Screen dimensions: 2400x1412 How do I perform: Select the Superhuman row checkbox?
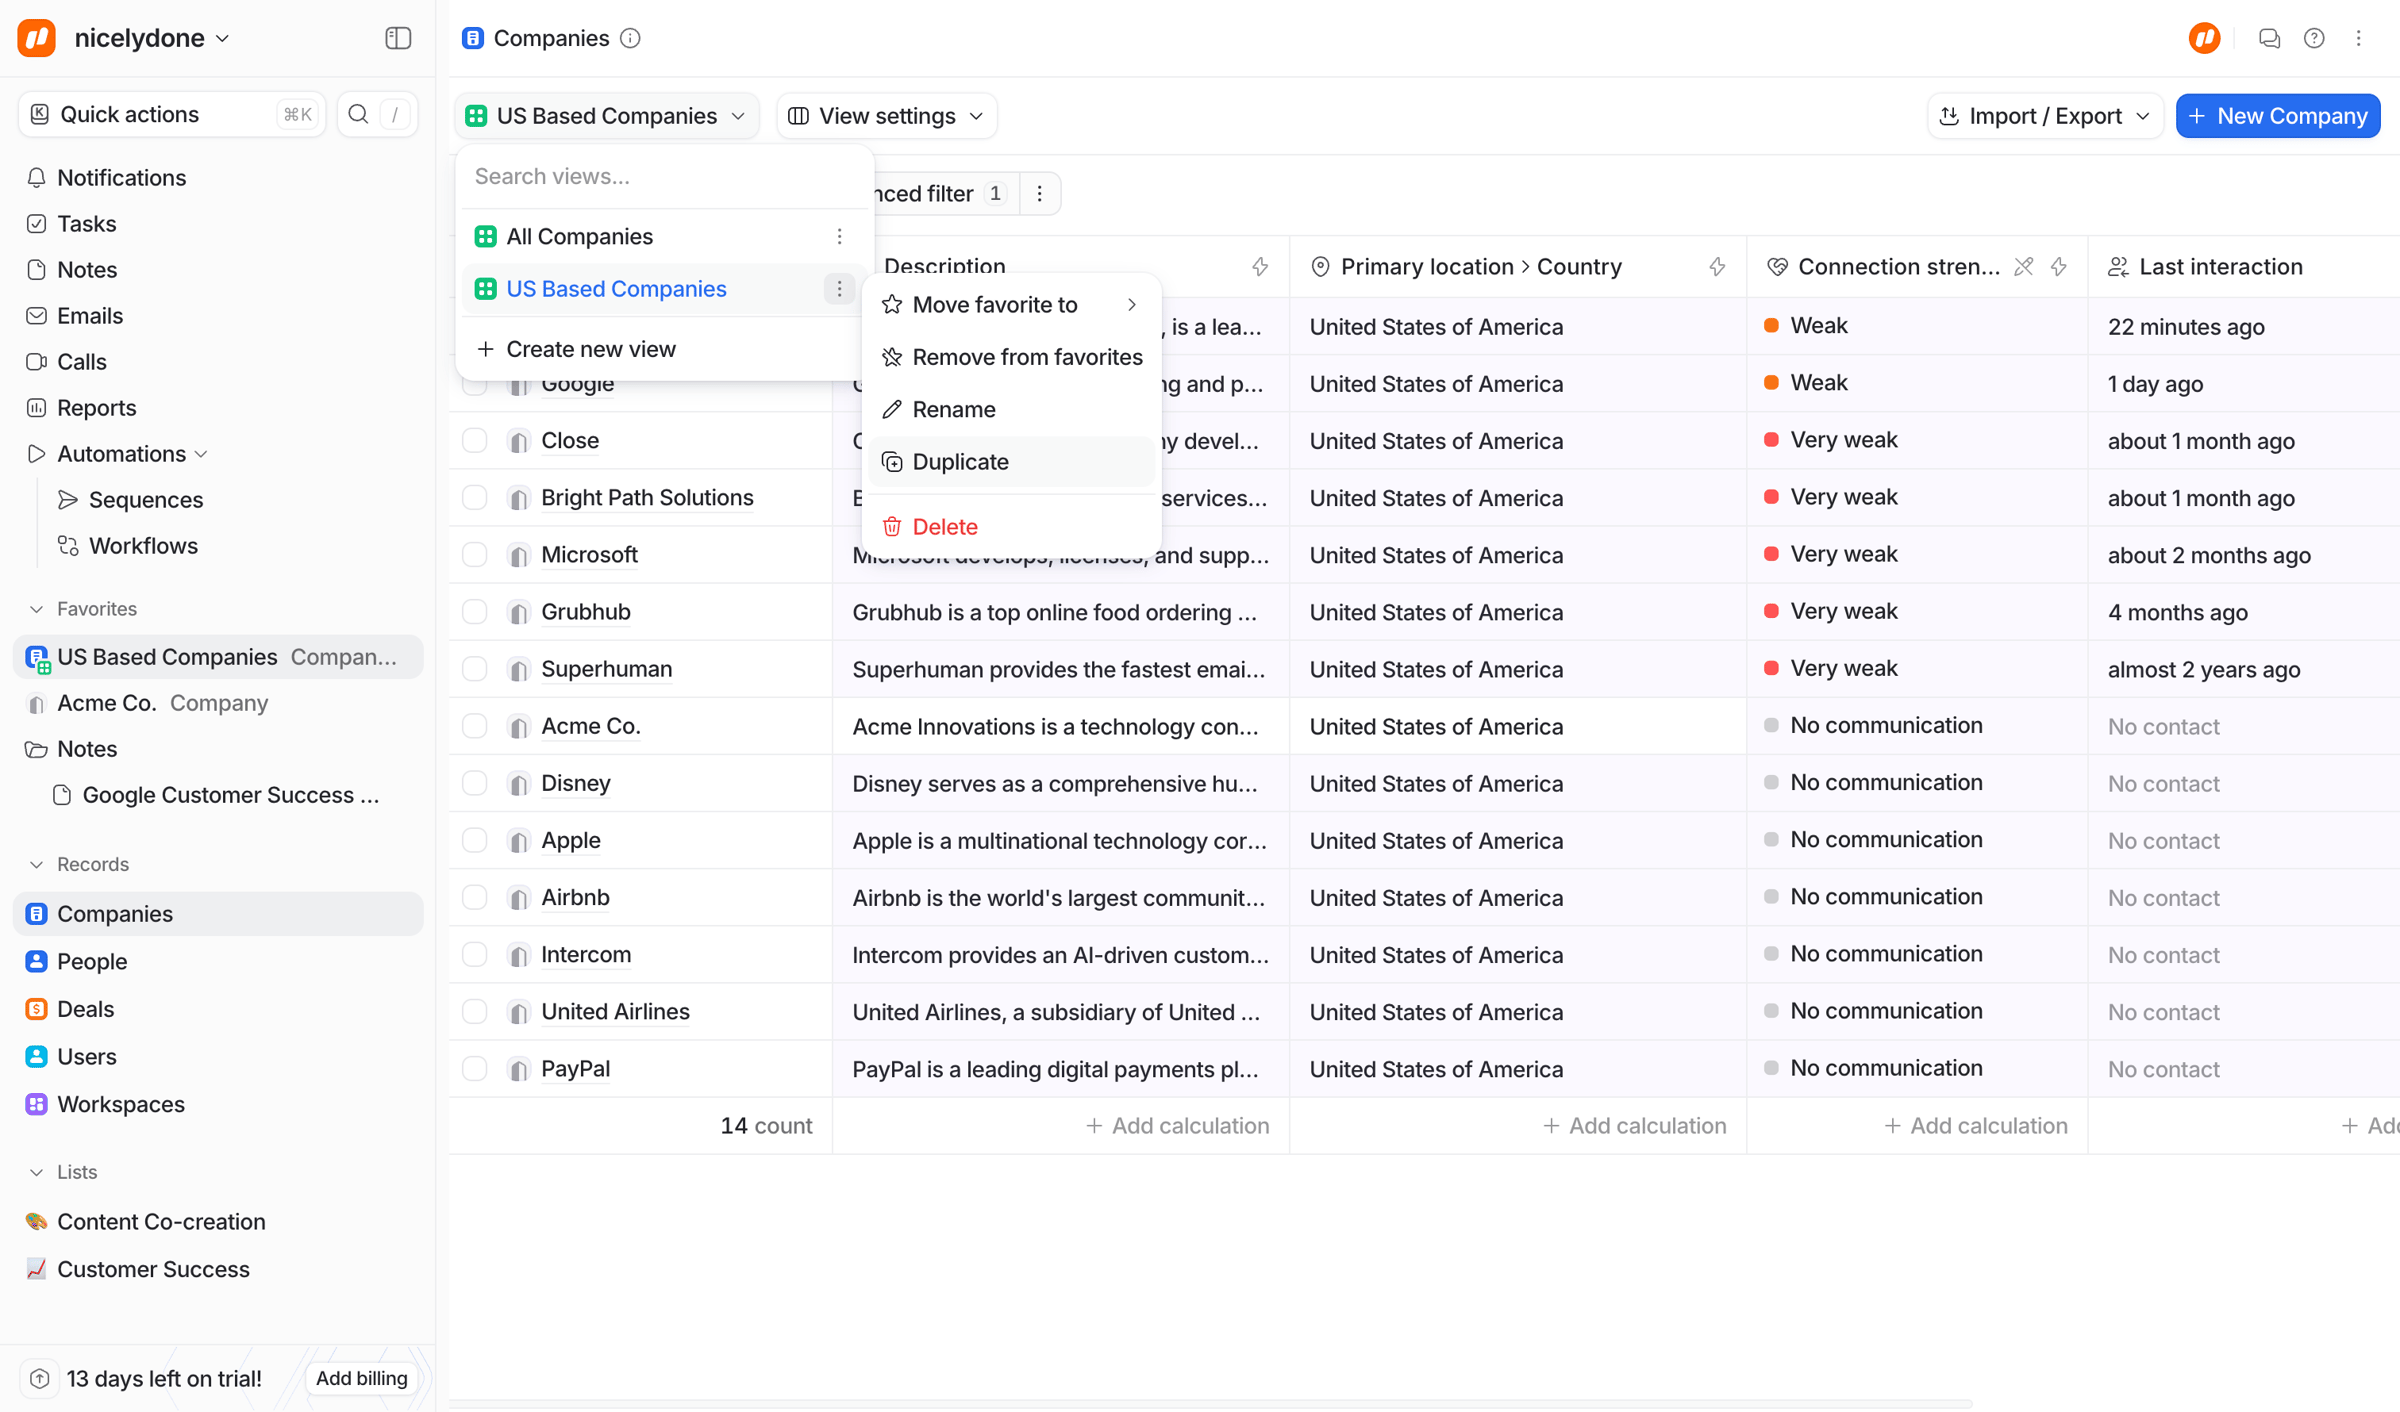tap(475, 669)
